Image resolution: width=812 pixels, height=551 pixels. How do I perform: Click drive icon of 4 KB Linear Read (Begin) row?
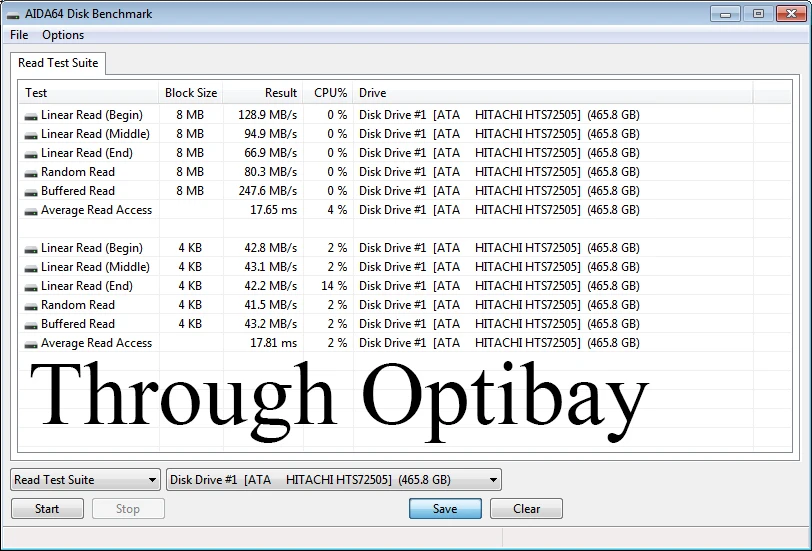point(31,249)
